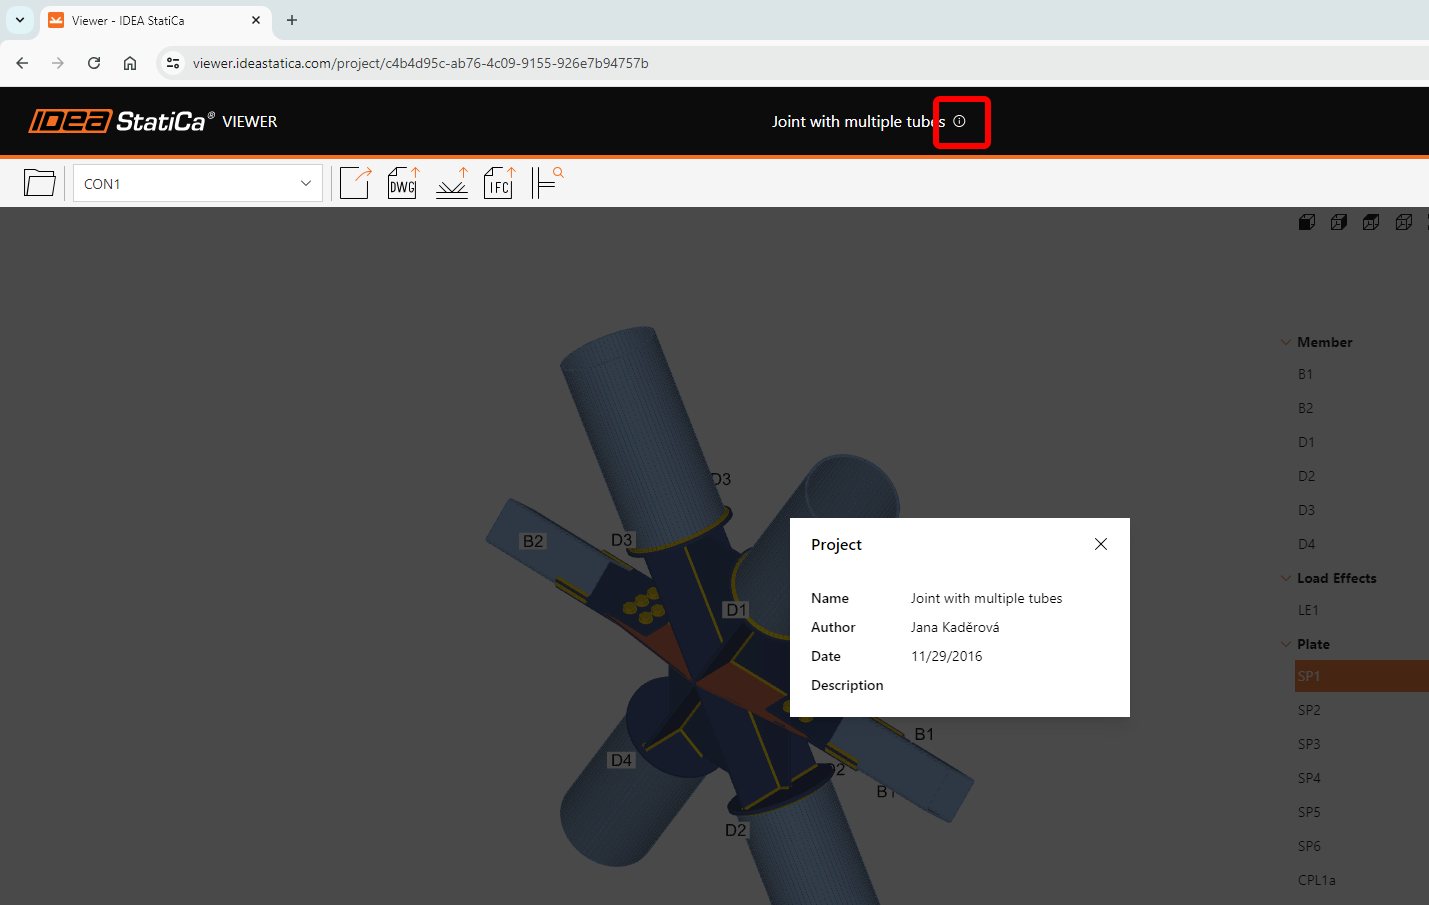The height and width of the screenshot is (905, 1429).
Task: Click the share link export icon
Action: [x=355, y=182]
